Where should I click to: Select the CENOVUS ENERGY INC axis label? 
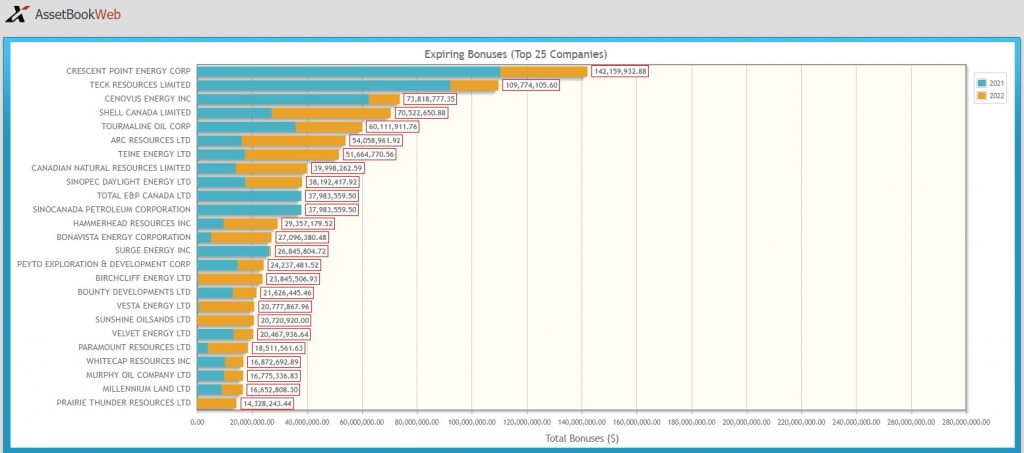point(148,99)
